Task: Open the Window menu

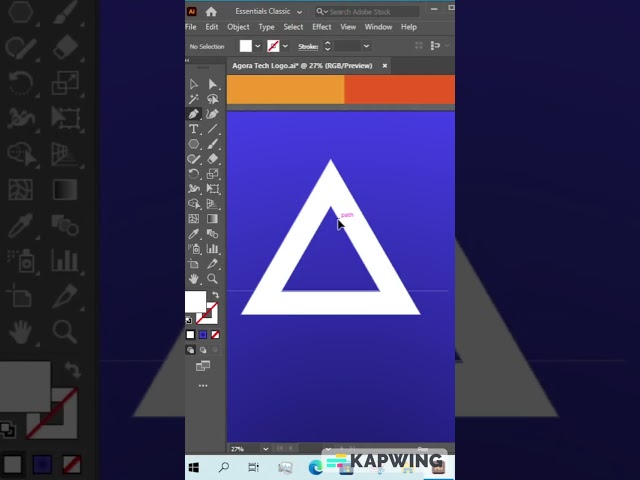Action: [378, 27]
